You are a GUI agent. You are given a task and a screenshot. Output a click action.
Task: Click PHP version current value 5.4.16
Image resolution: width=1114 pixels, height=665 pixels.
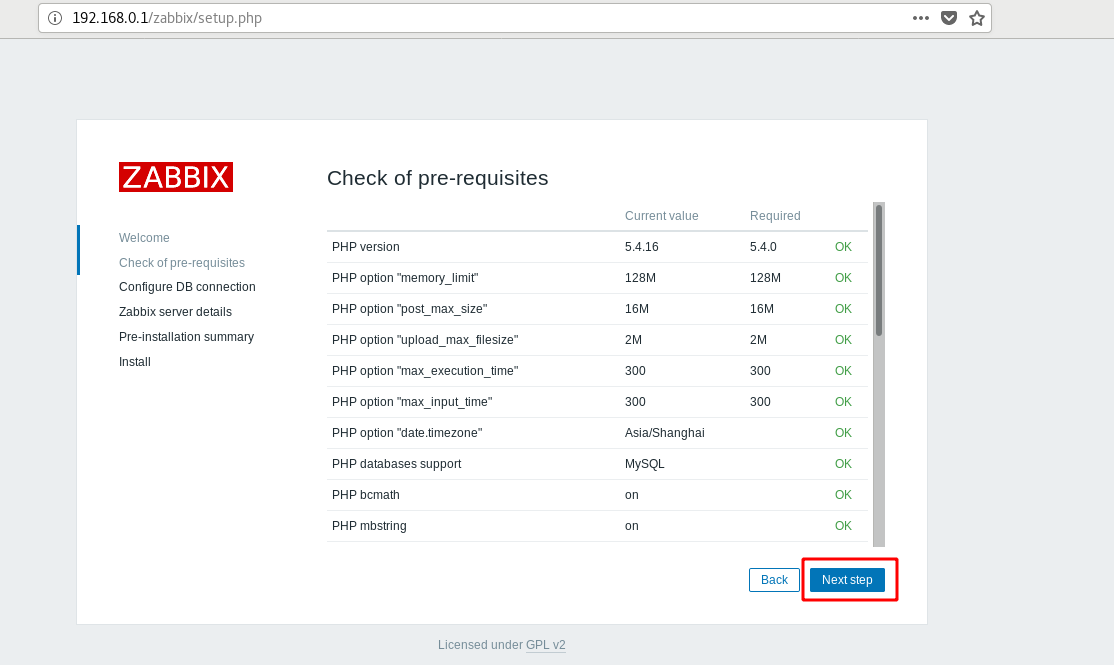tap(642, 247)
